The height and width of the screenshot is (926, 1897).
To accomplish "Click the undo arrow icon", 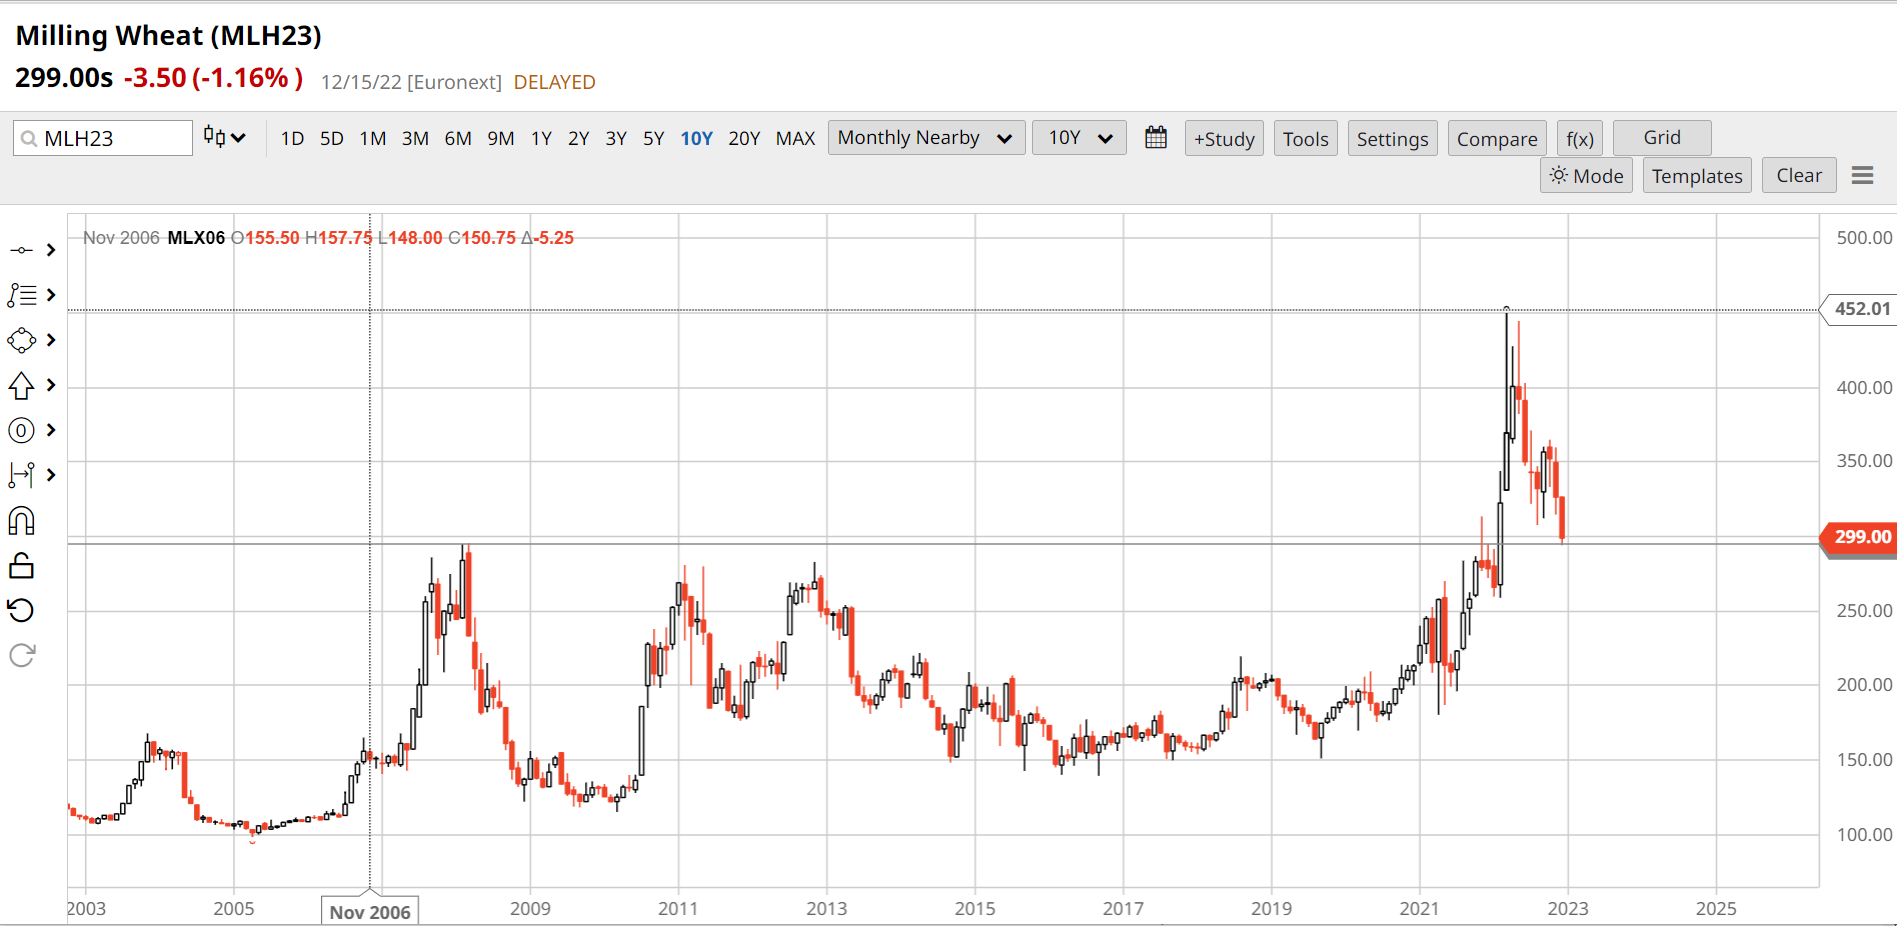I will coord(21,610).
